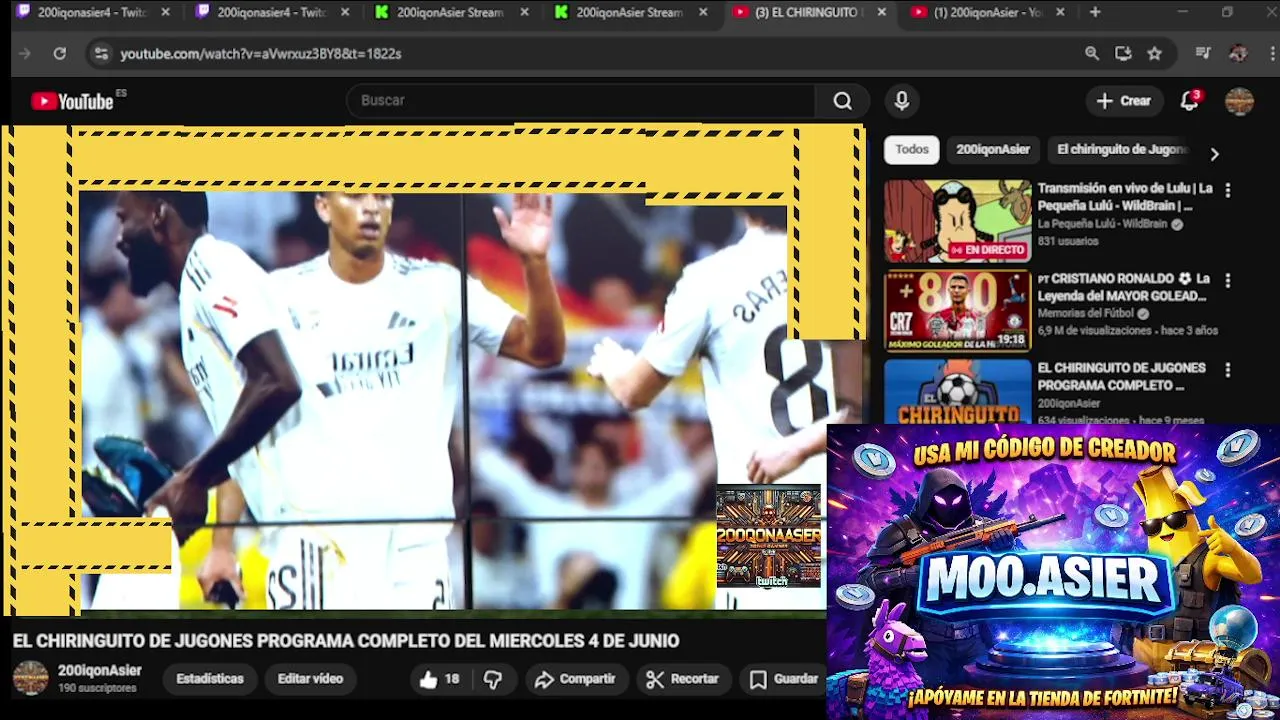Start voice search with the microphone icon
1280x720 pixels.
pyautogui.click(x=902, y=101)
